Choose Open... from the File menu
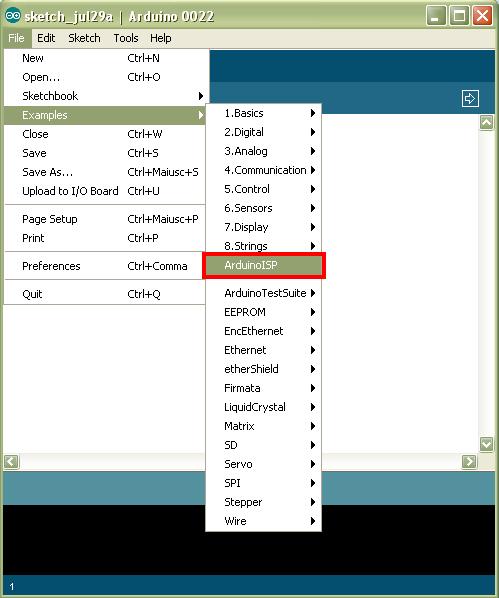The image size is (499, 598). tap(105, 77)
